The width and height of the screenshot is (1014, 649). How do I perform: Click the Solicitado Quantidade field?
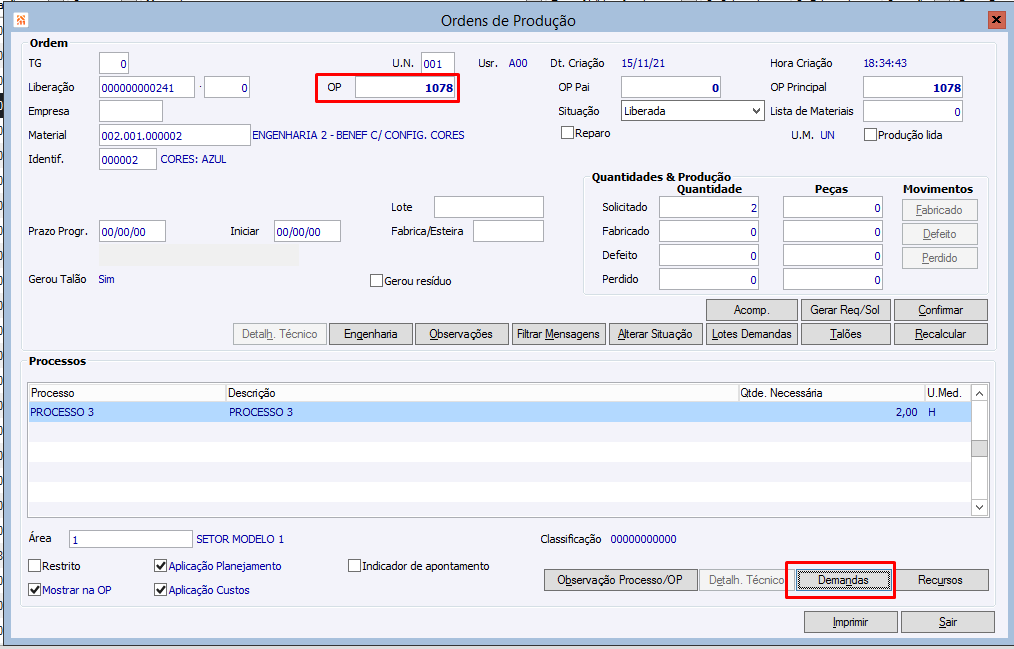(x=709, y=207)
